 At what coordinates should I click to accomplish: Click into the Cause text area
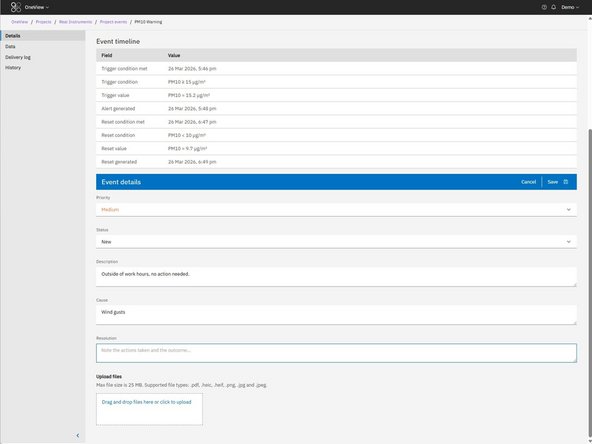336,315
